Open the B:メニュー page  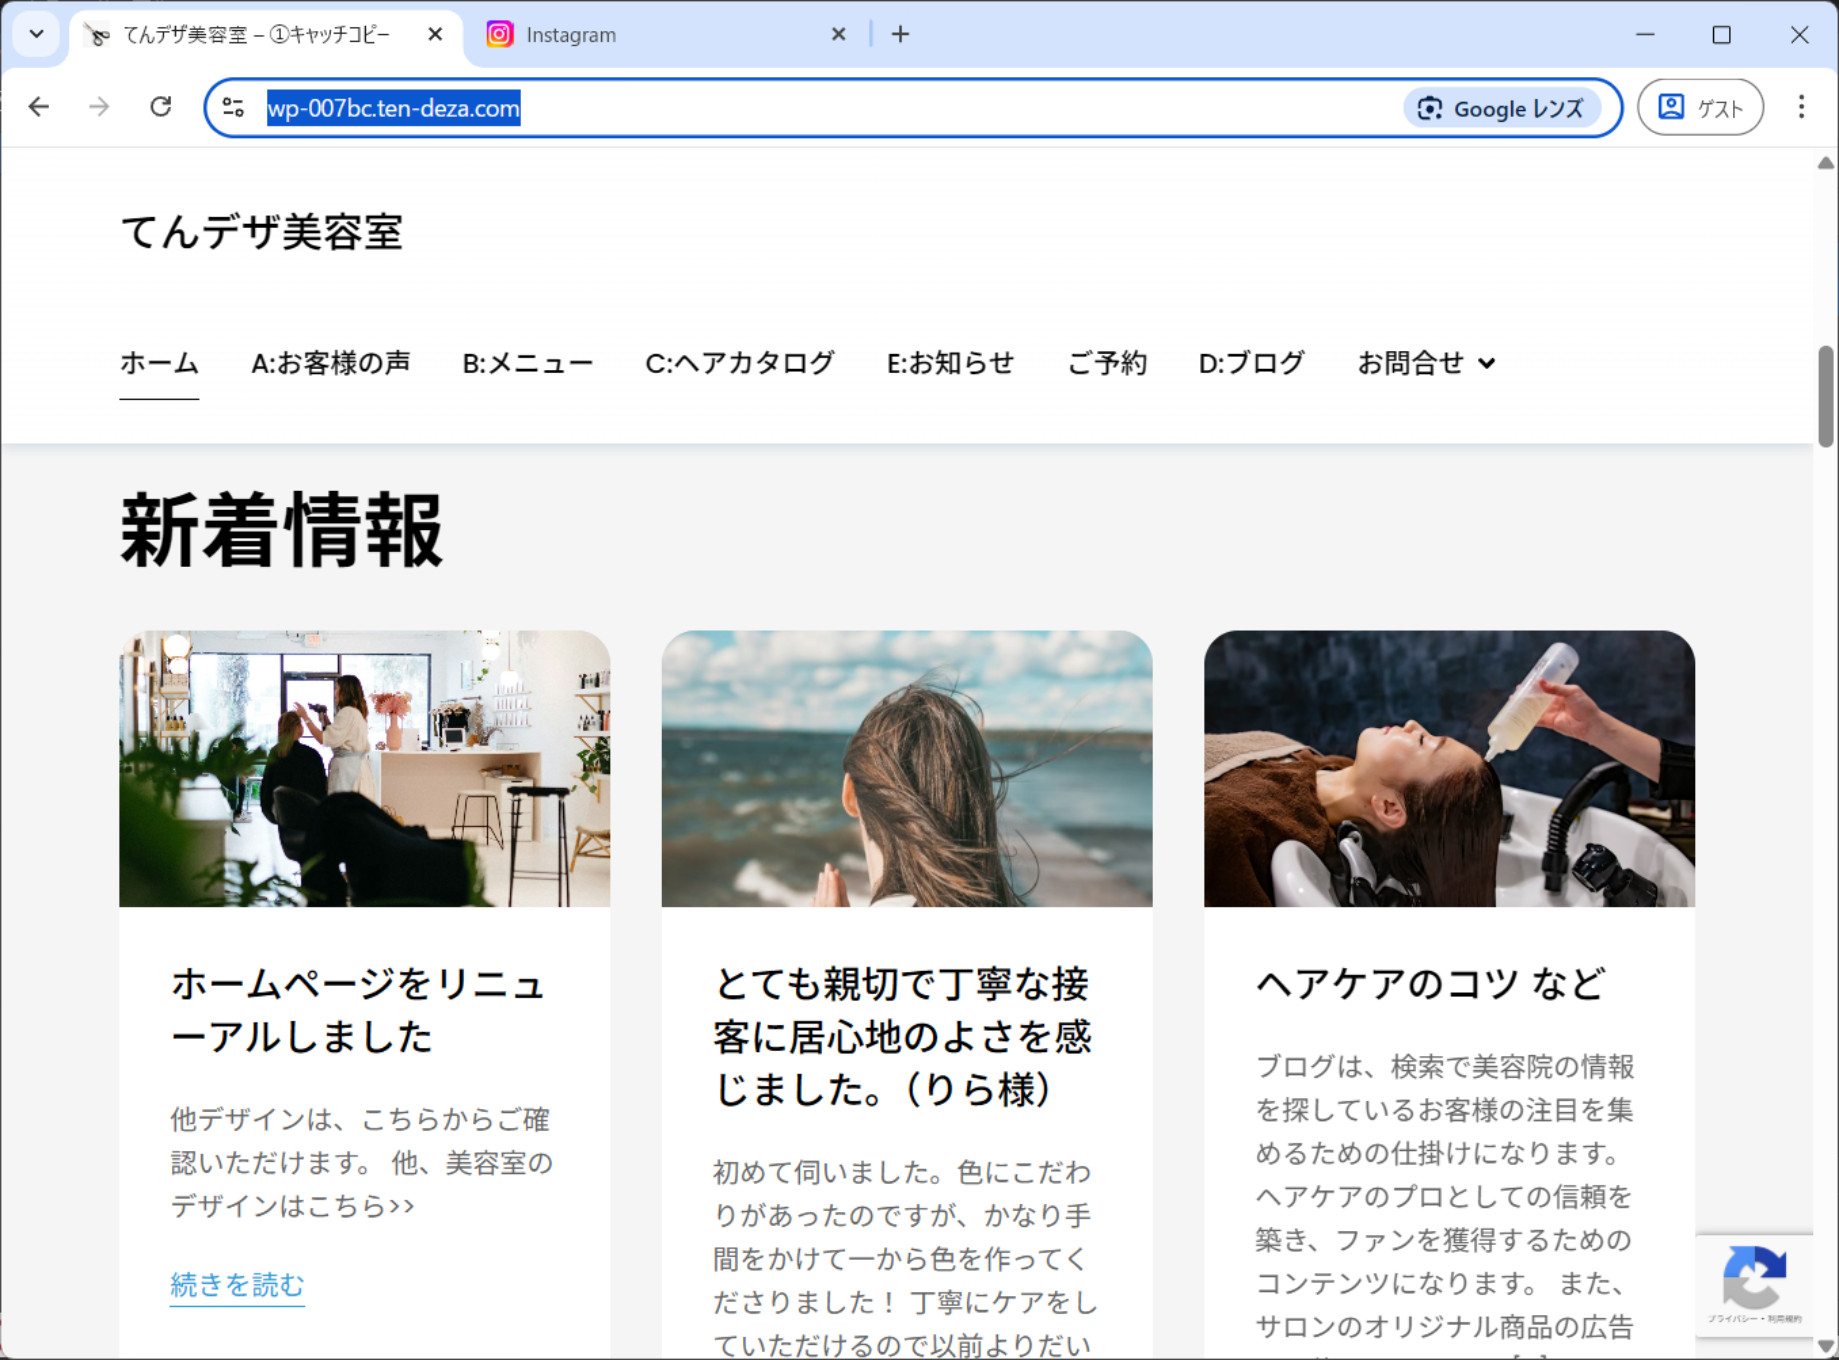point(527,363)
